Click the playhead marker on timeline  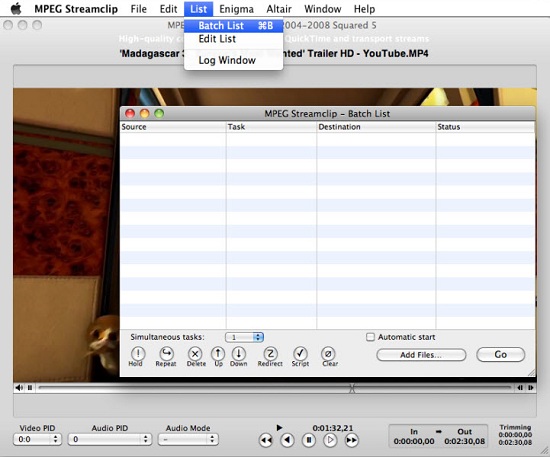pos(352,388)
